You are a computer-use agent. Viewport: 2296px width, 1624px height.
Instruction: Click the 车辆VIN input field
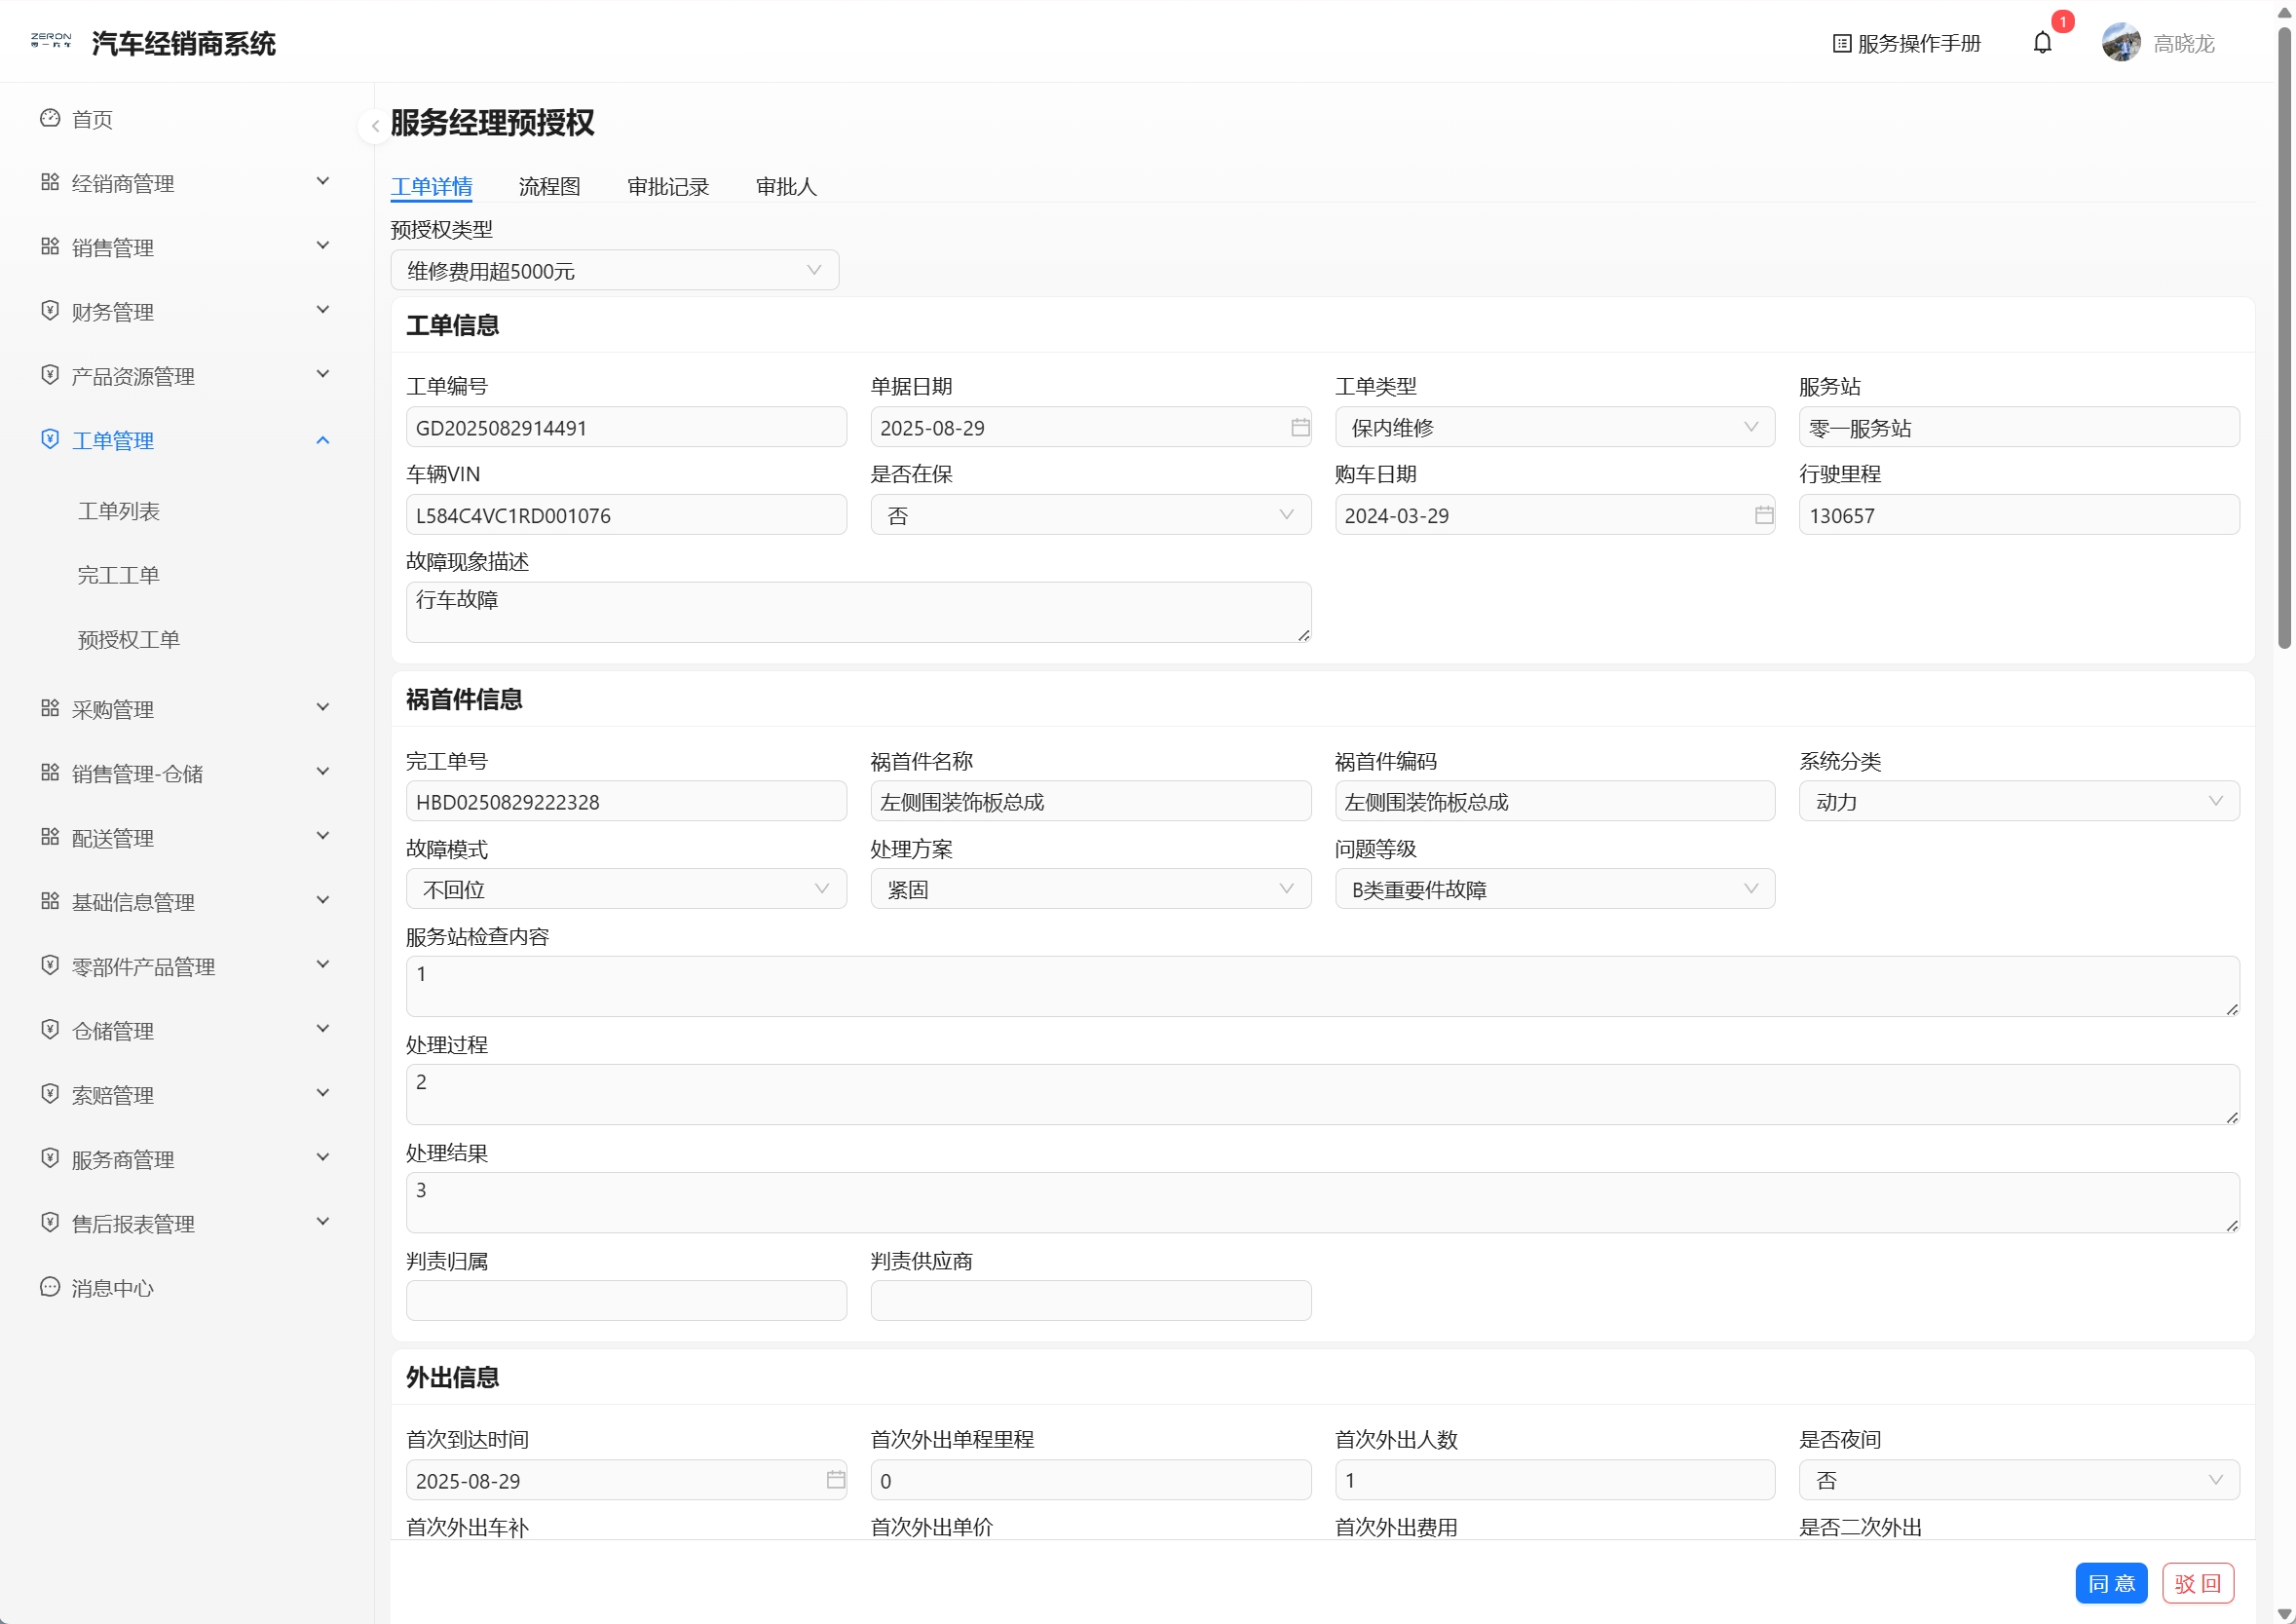pos(626,515)
